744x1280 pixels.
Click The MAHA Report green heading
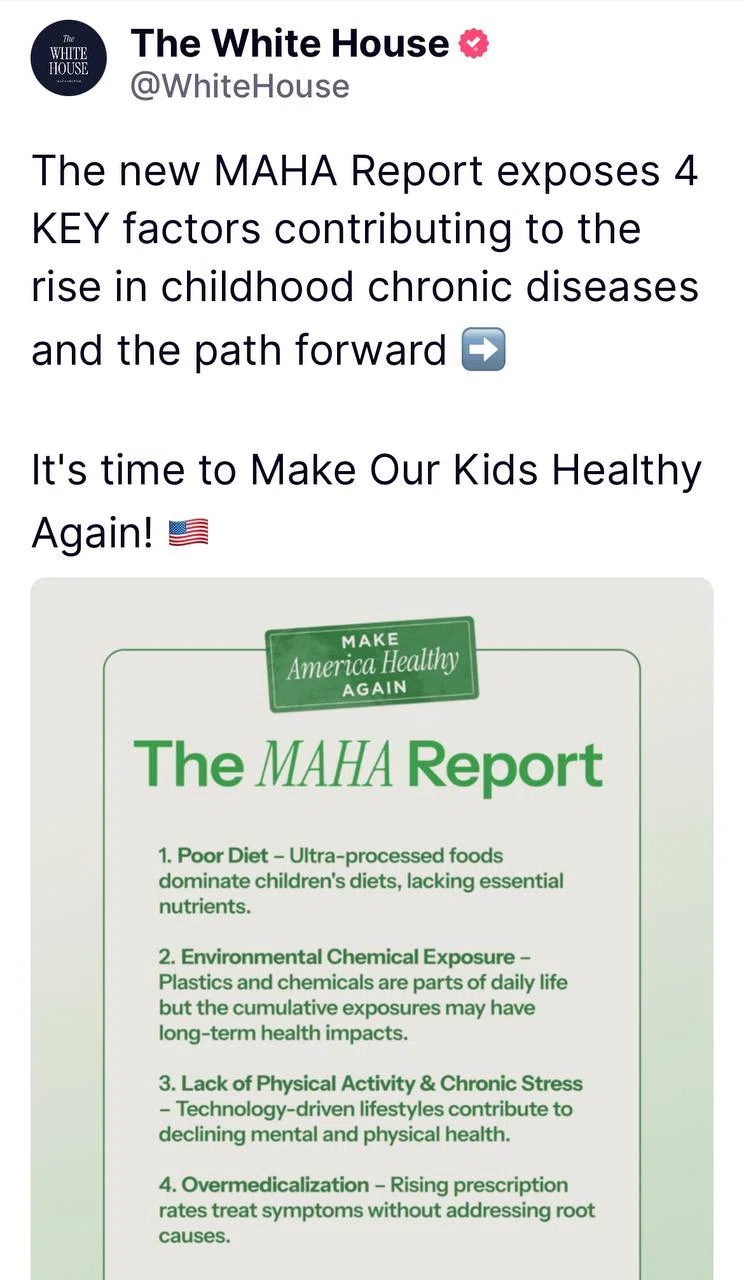click(368, 765)
